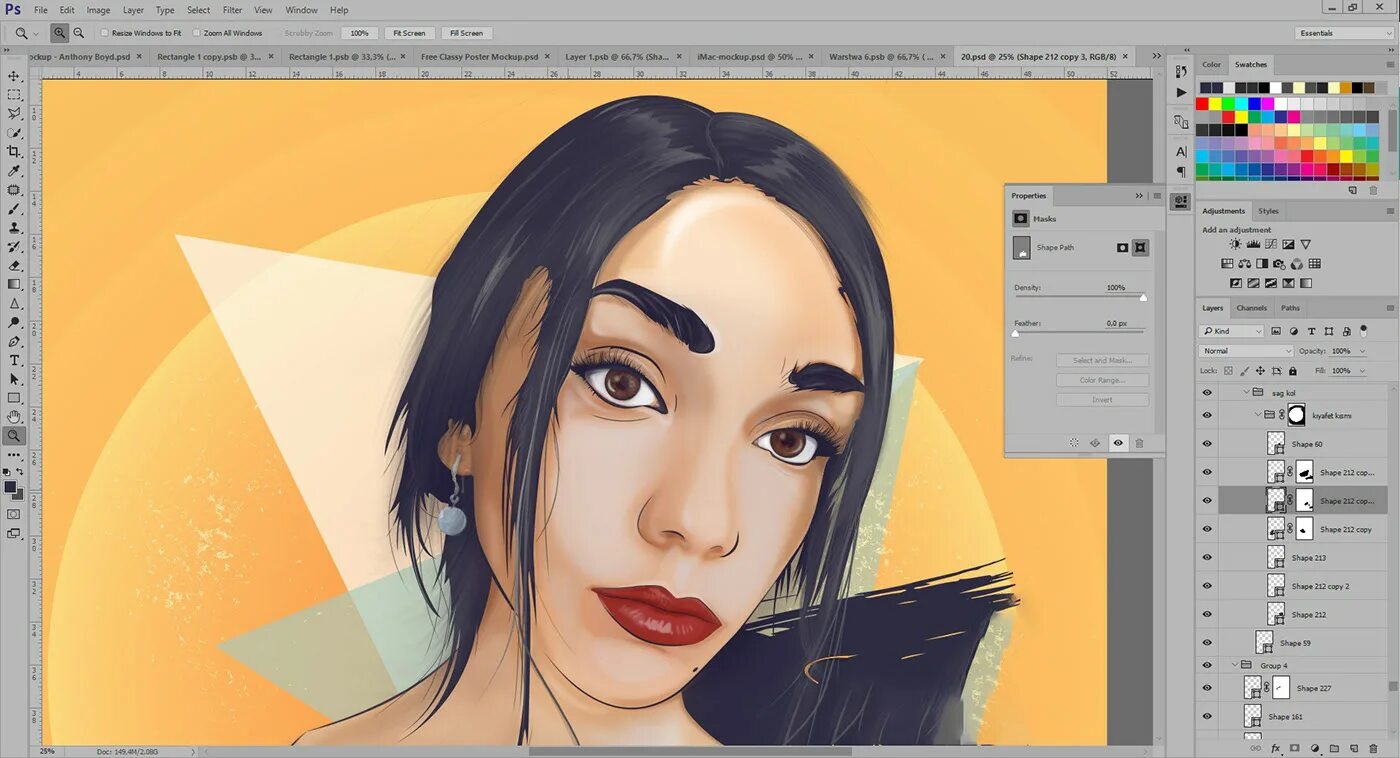Toggle mask visibility eye in Properties panel

1117,443
